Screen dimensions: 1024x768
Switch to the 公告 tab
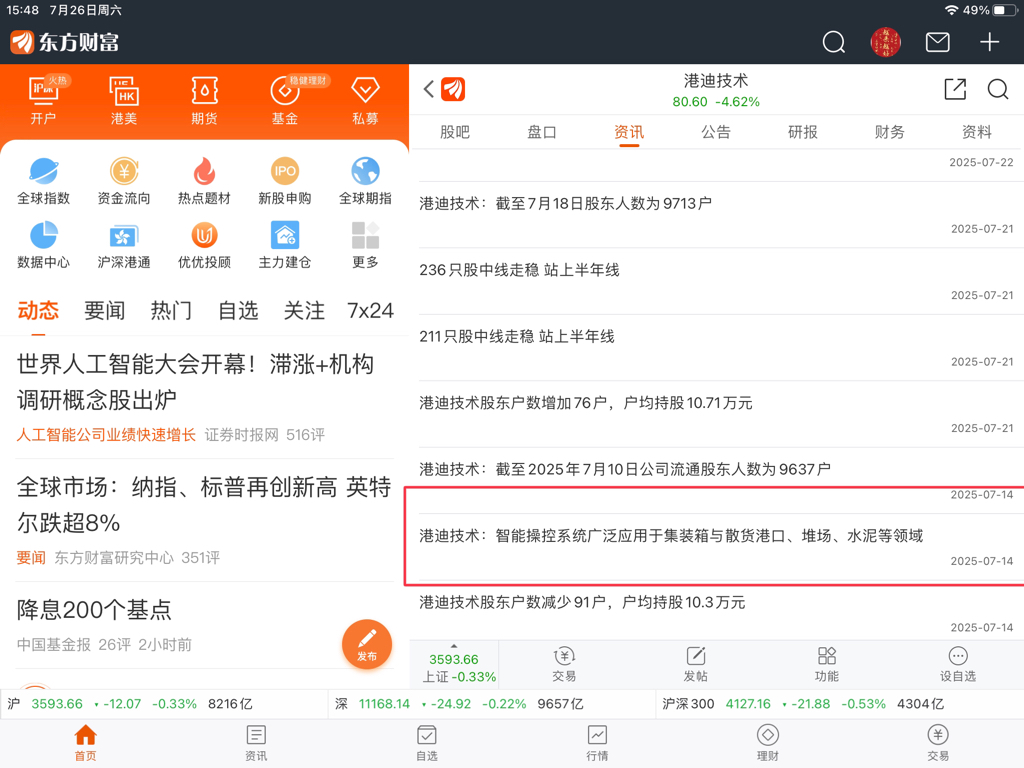click(716, 132)
